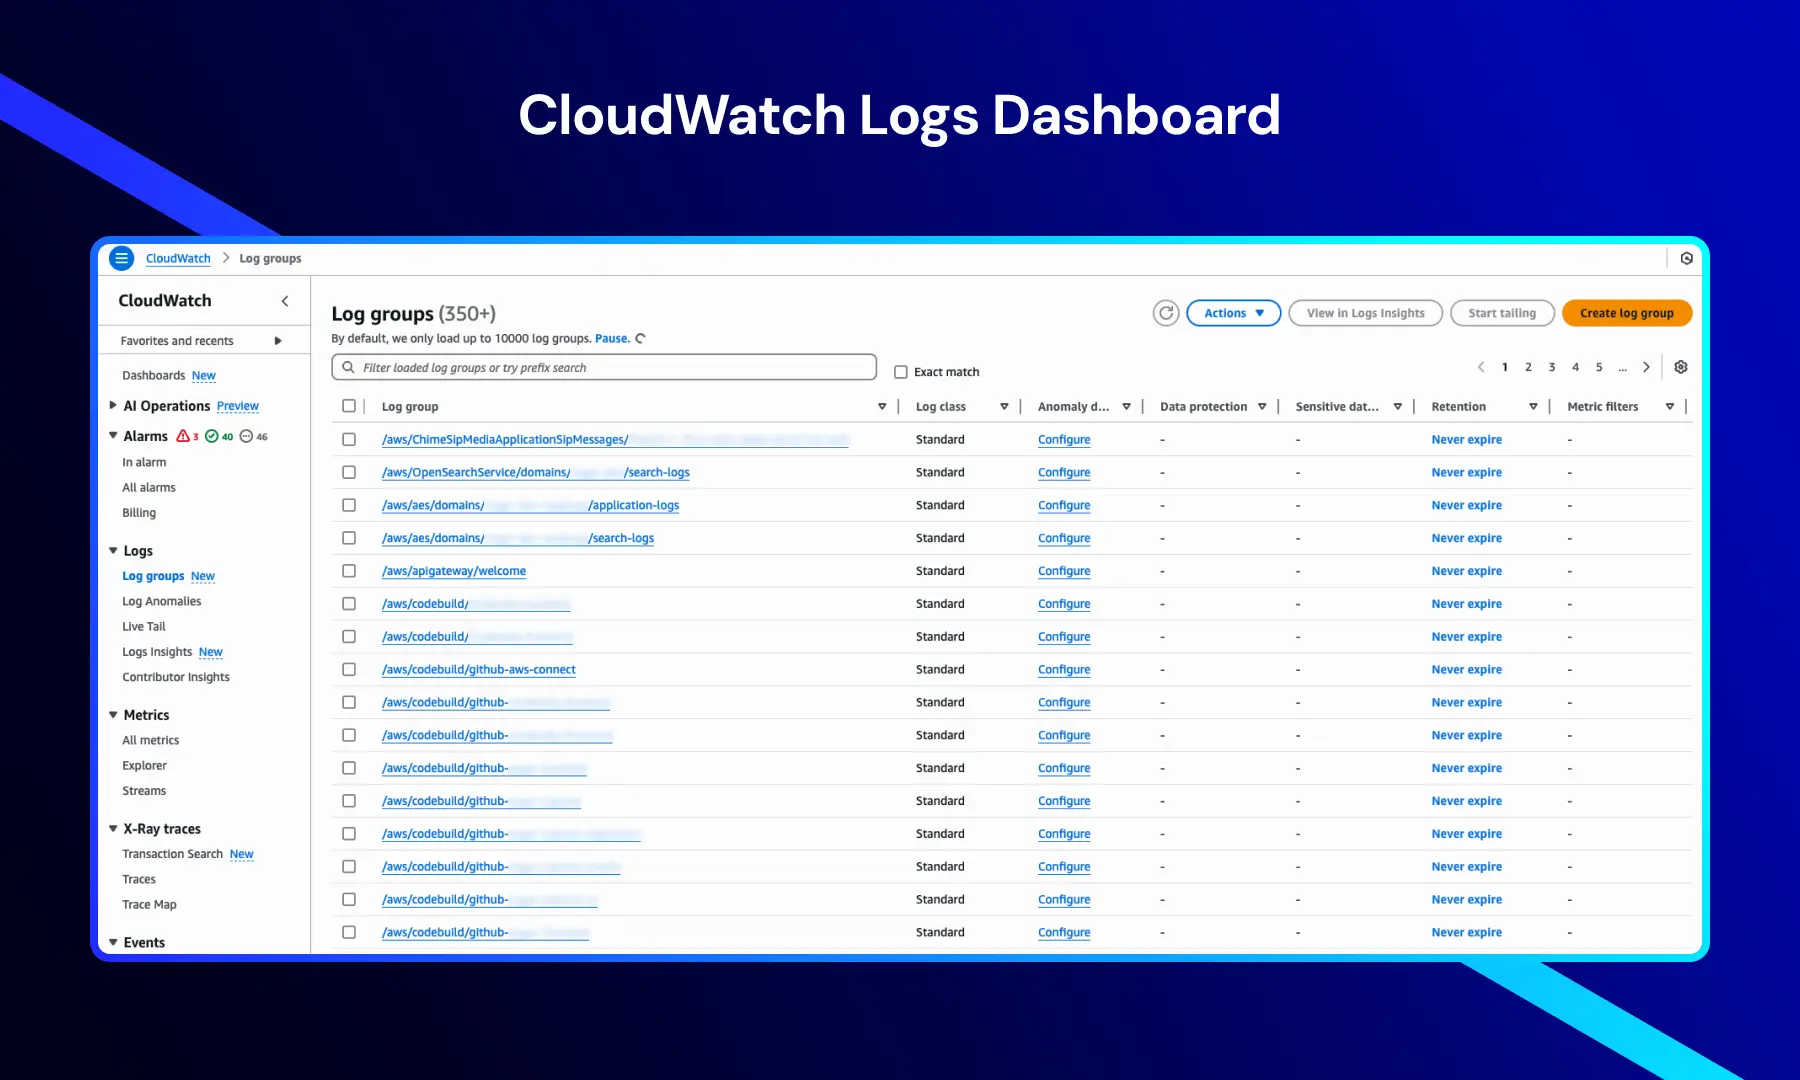Click Create log group button
This screenshot has width=1800, height=1080.
point(1626,313)
